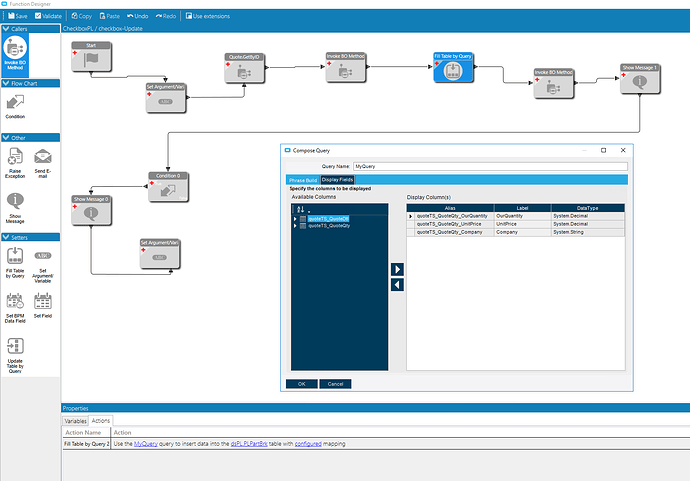Open the Variables properties tab
Image resolution: width=690 pixels, height=481 pixels.
click(75, 421)
